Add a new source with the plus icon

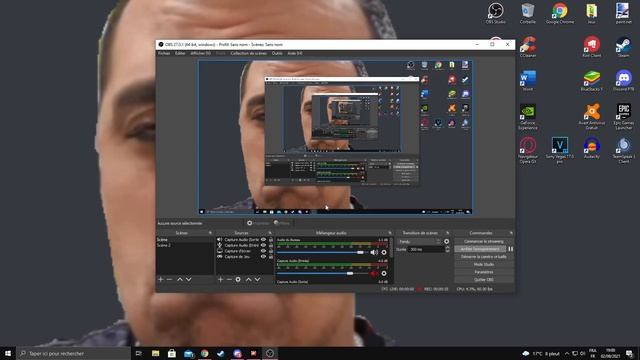(220, 280)
